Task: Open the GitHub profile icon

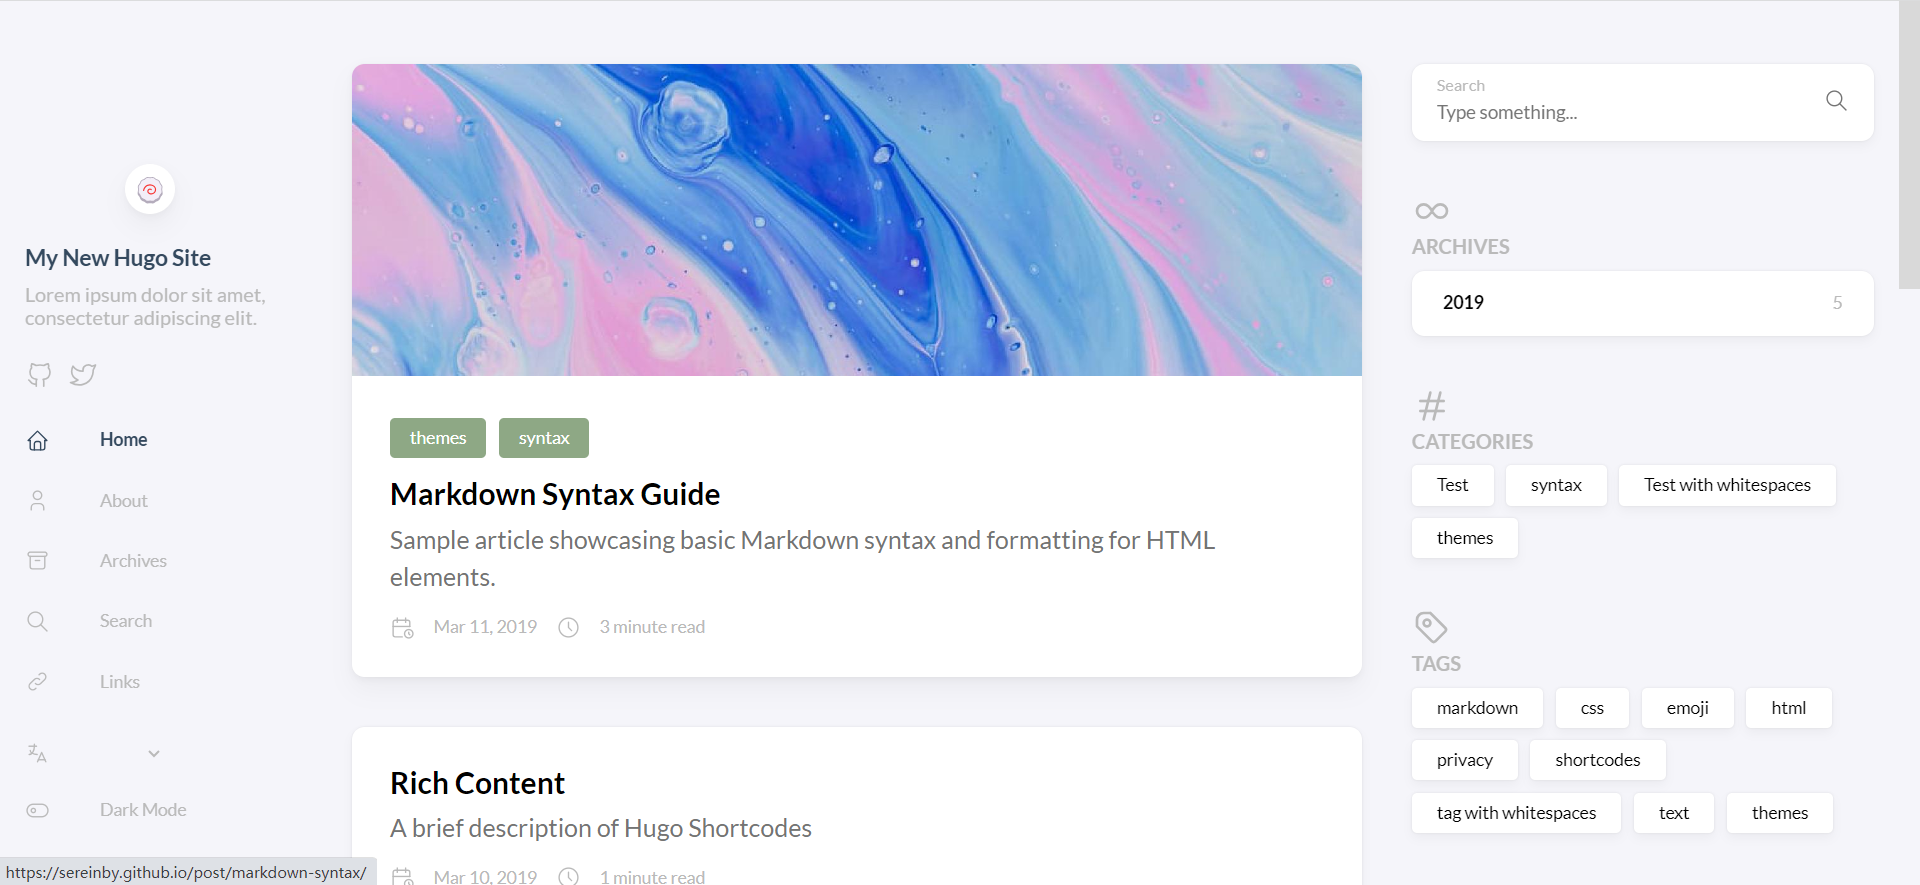Action: click(39, 375)
